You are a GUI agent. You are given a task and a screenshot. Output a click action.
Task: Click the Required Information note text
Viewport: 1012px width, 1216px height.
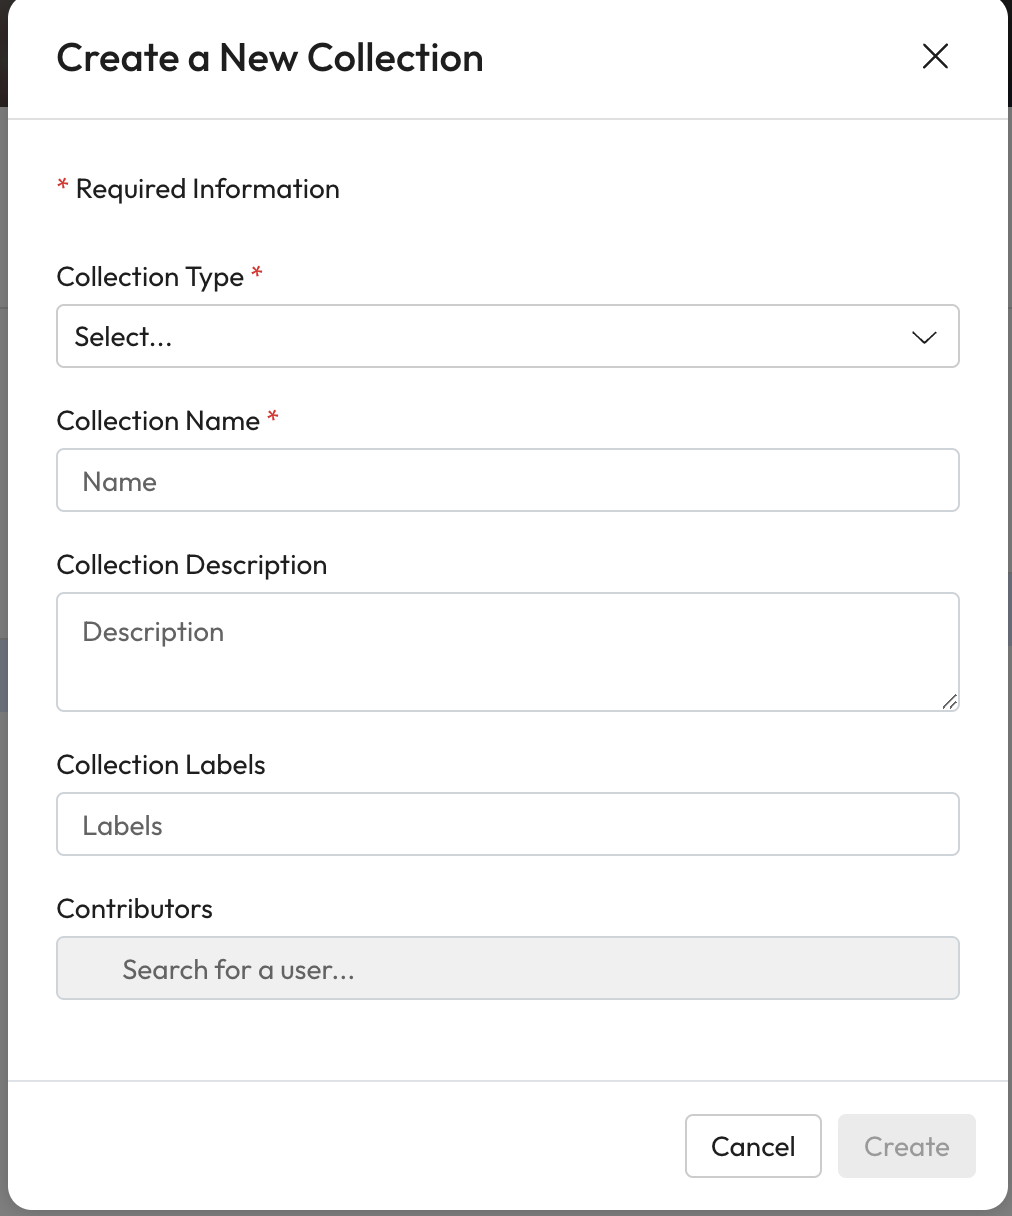pos(208,189)
